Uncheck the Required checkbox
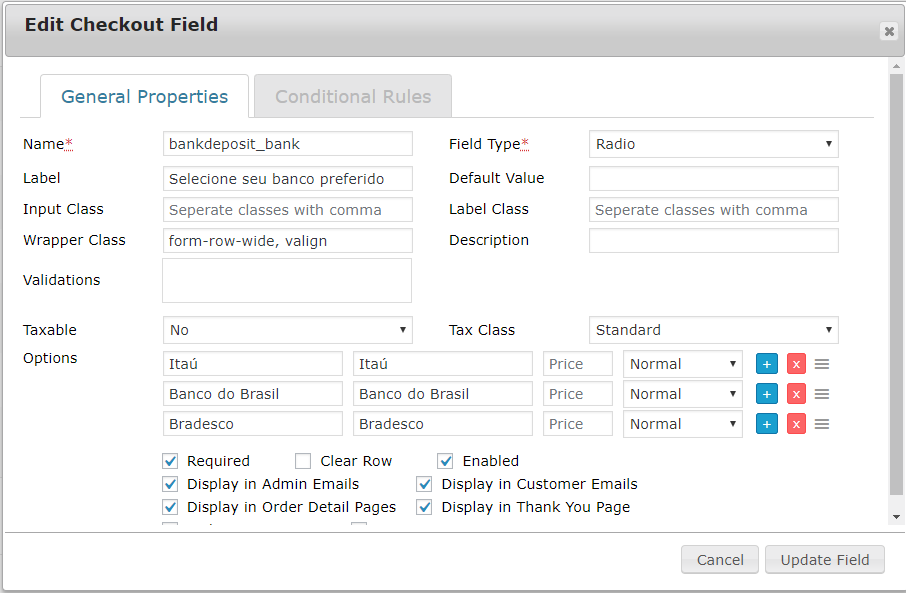The height and width of the screenshot is (593, 906). coord(170,461)
